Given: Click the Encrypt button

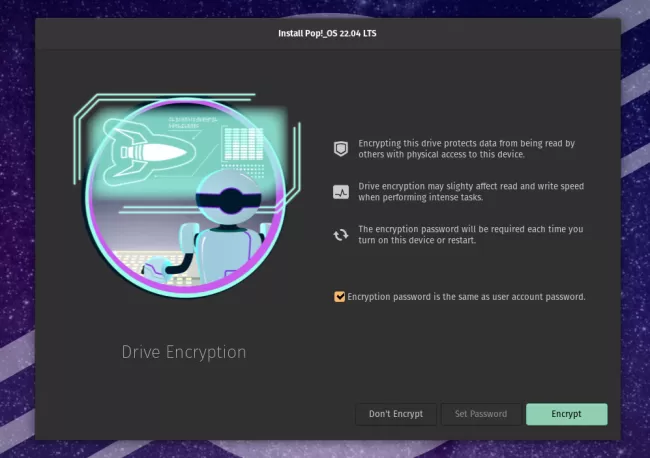Looking at the screenshot, I should [x=566, y=414].
